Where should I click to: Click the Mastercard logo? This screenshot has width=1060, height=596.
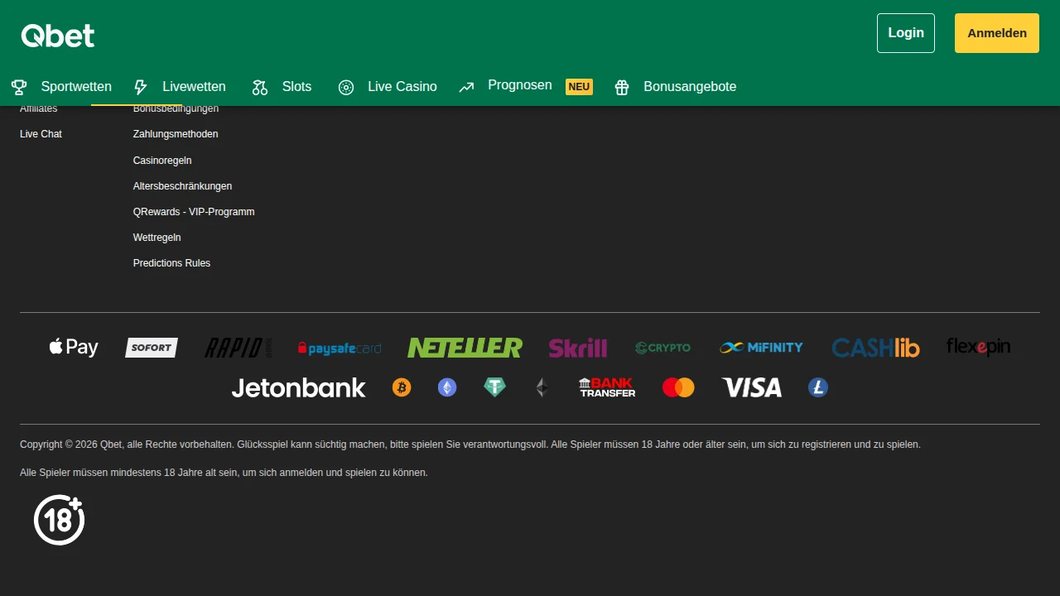click(678, 387)
